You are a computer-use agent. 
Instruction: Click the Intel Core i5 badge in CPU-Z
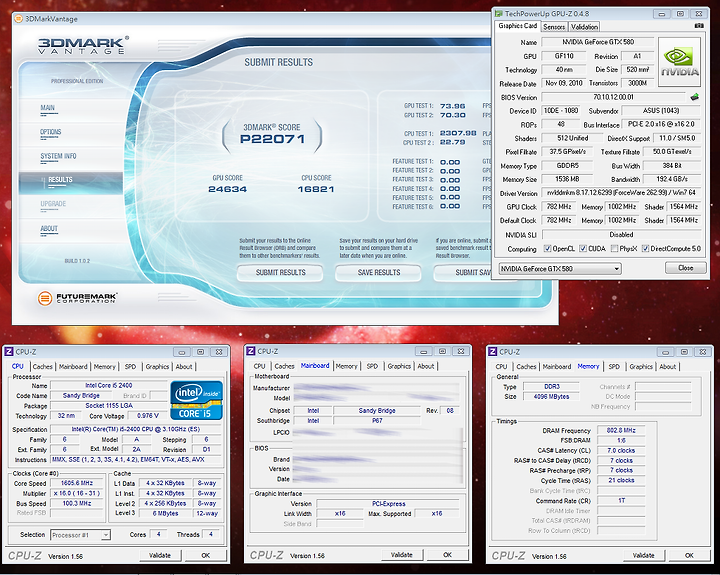tap(197, 400)
